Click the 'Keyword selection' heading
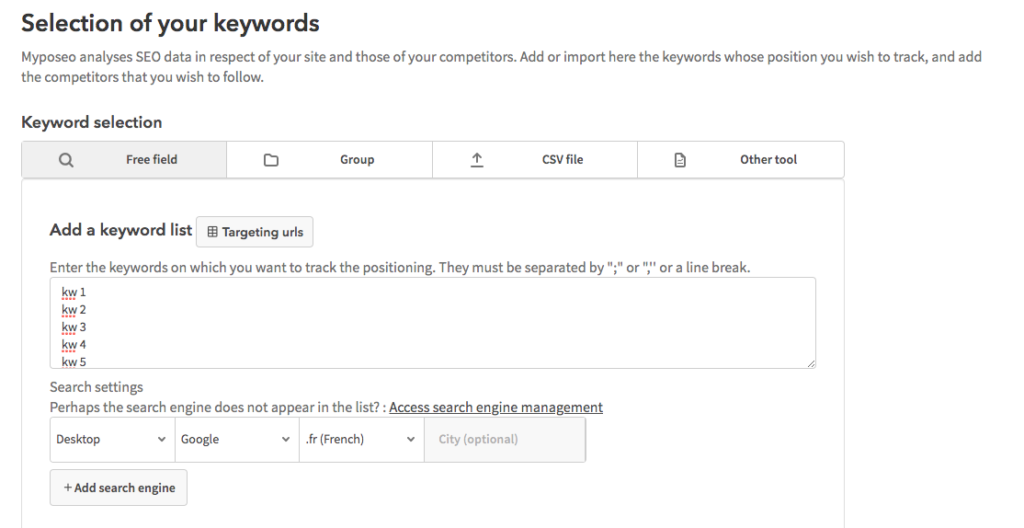This screenshot has height=528, width=1024. pyautogui.click(x=91, y=122)
